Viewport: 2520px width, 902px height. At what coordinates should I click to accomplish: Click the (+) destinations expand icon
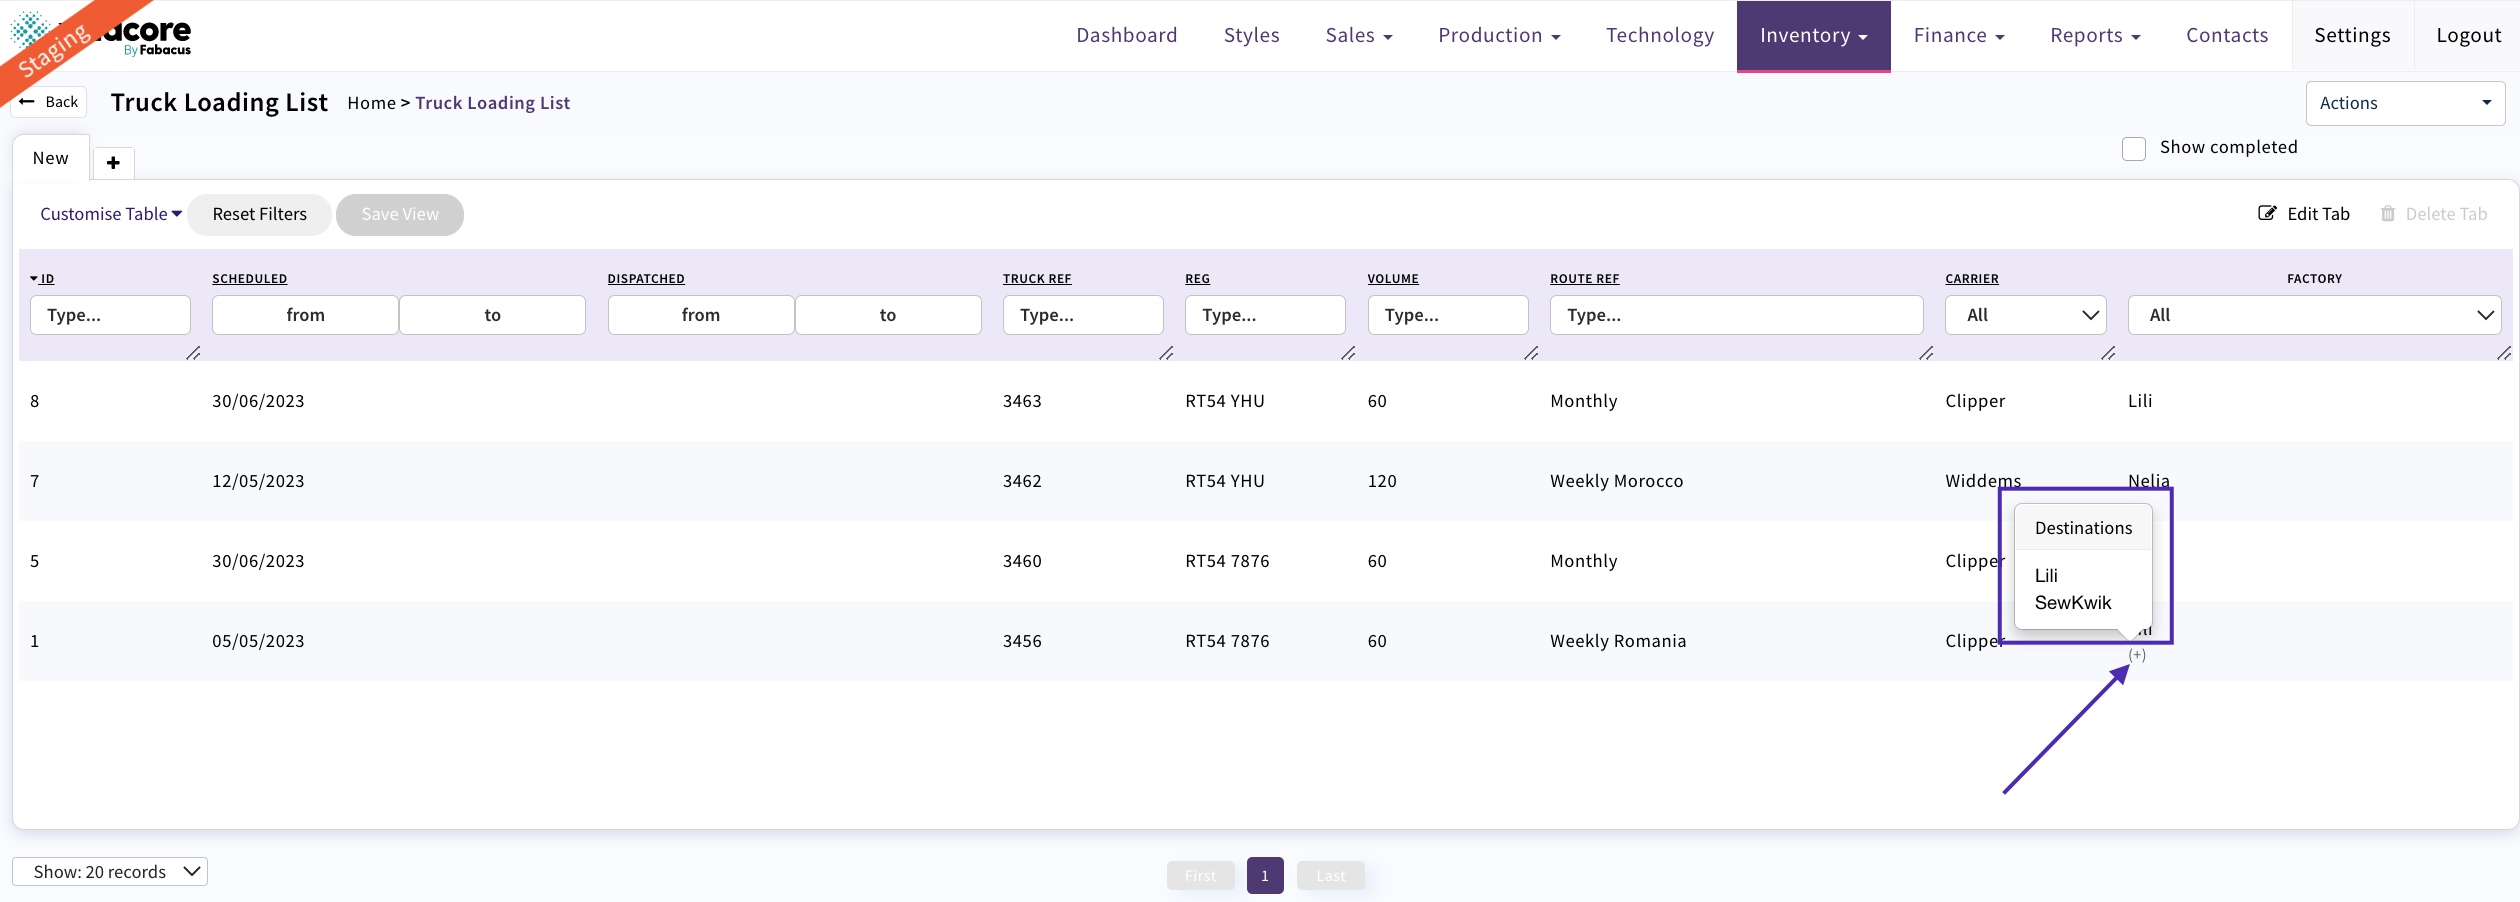click(2137, 655)
